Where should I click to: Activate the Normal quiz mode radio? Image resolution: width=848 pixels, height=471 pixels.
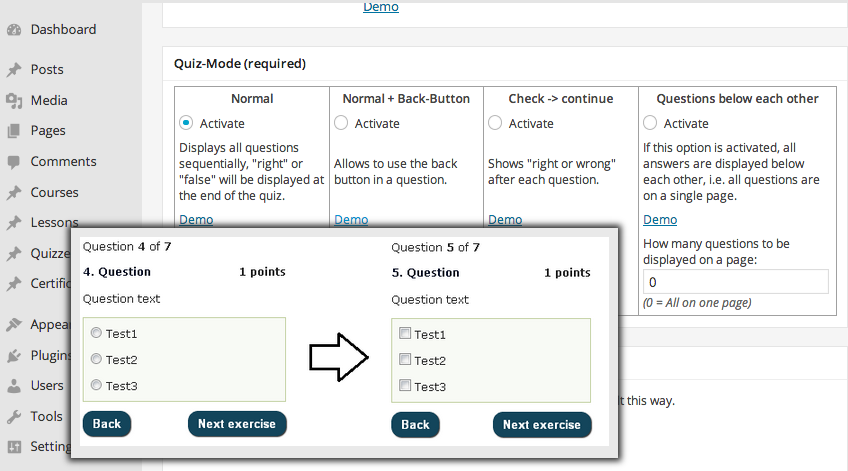[186, 123]
